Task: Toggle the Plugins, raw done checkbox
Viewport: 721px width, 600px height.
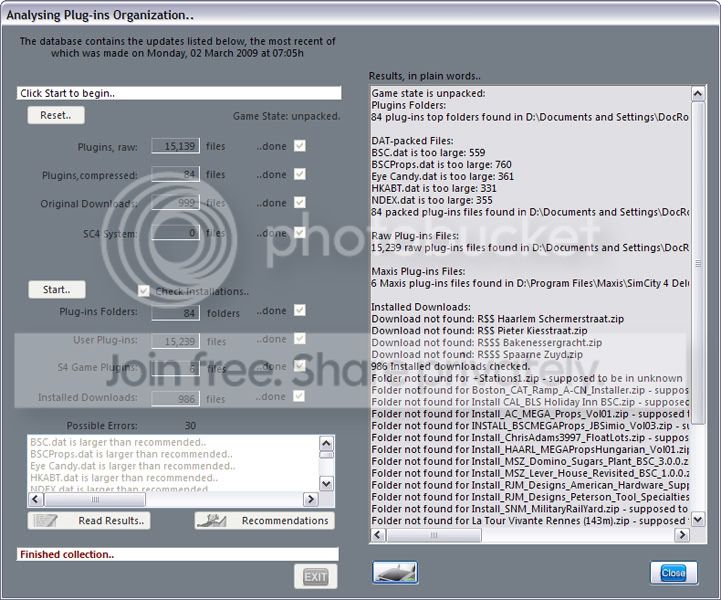Action: tap(300, 146)
